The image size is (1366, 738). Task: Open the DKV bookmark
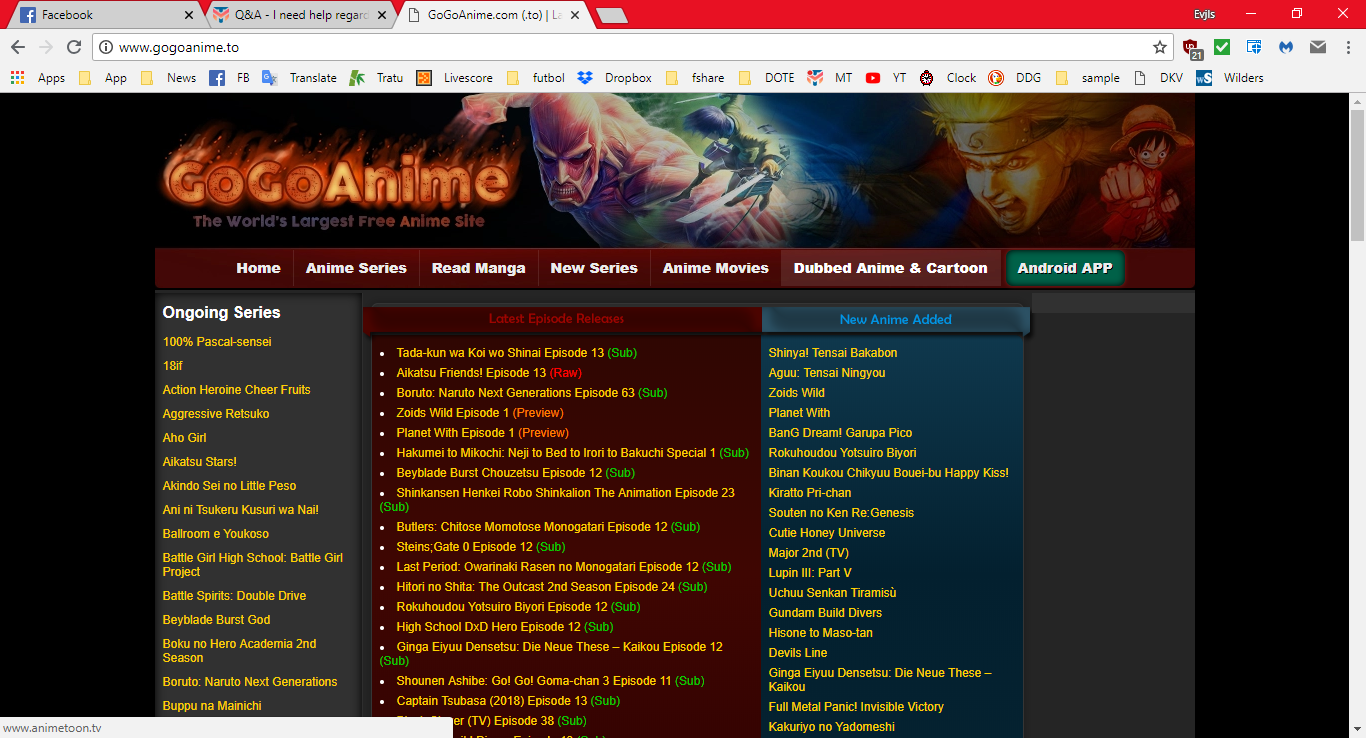(x=1158, y=78)
